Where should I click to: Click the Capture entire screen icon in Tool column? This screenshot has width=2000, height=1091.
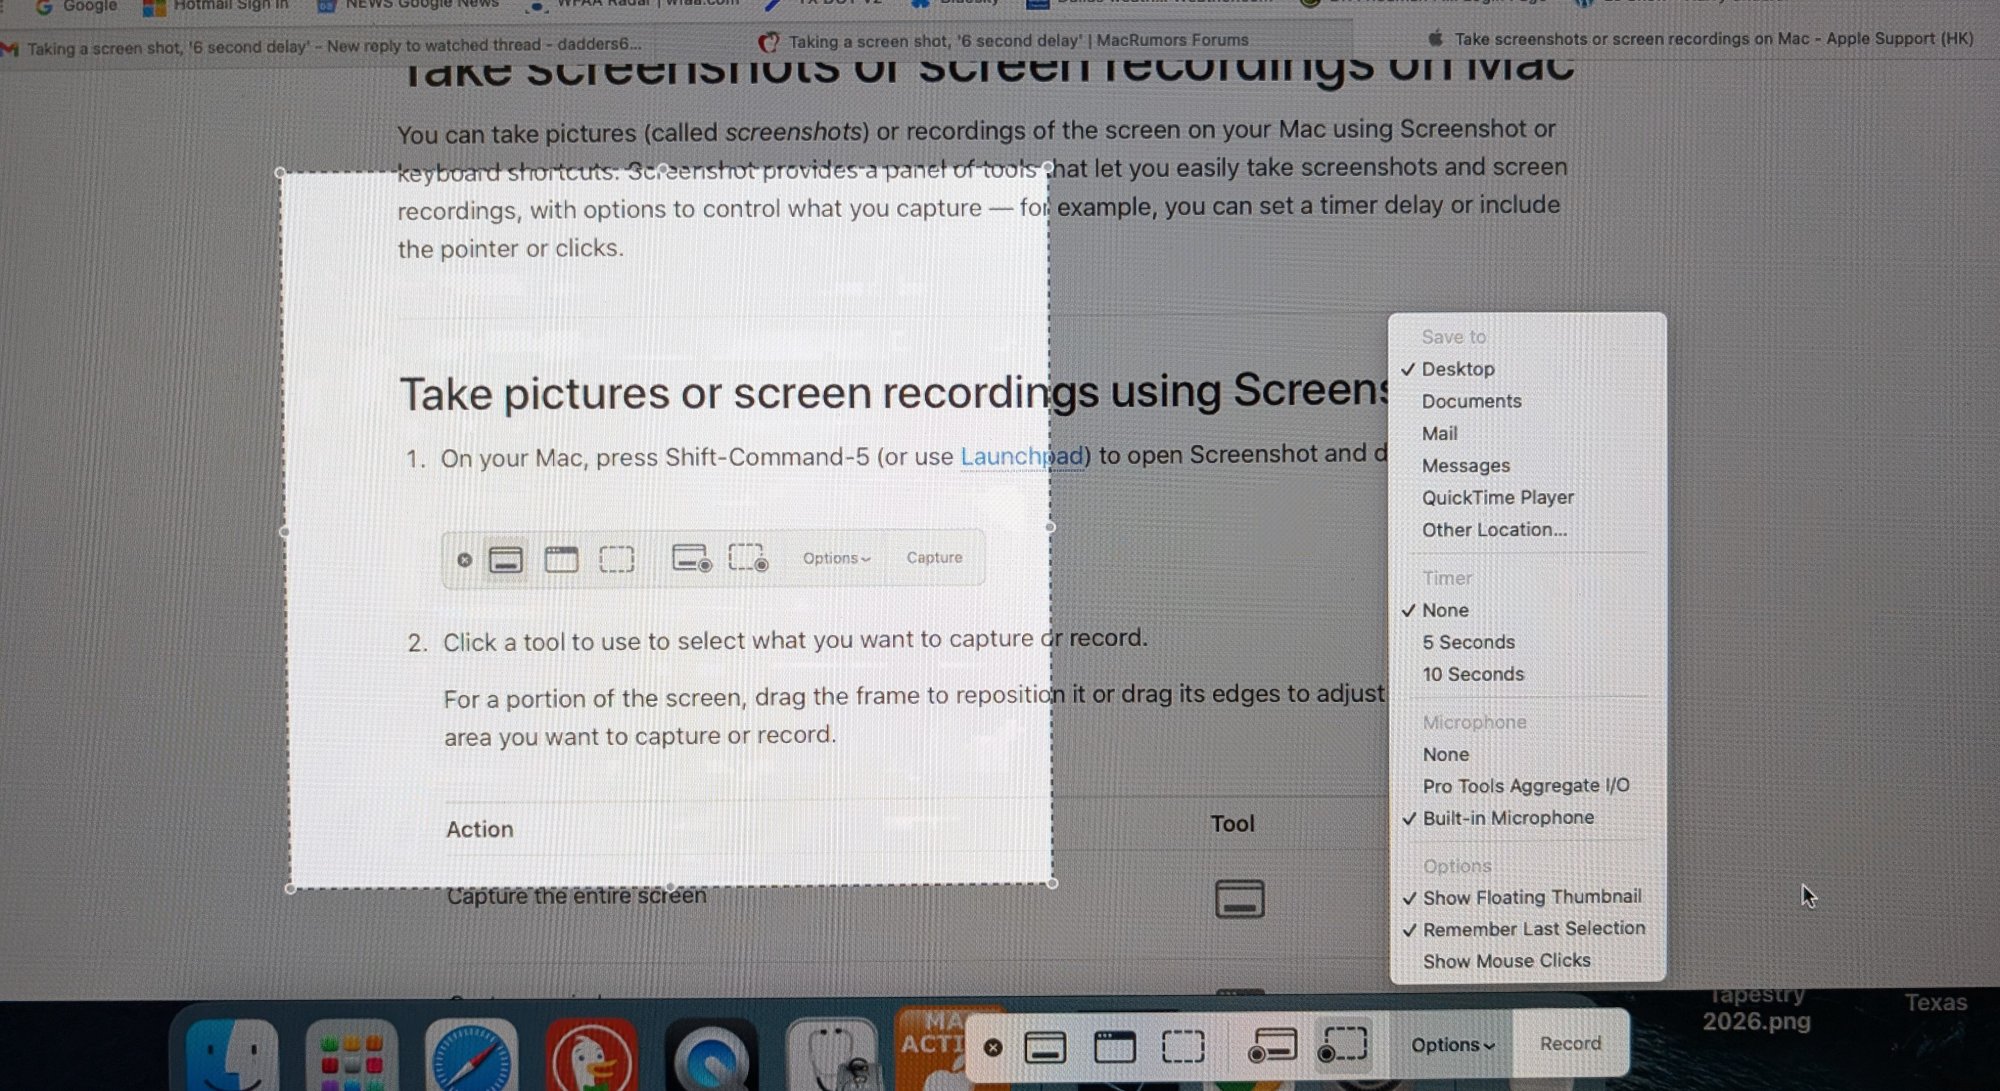(1239, 898)
